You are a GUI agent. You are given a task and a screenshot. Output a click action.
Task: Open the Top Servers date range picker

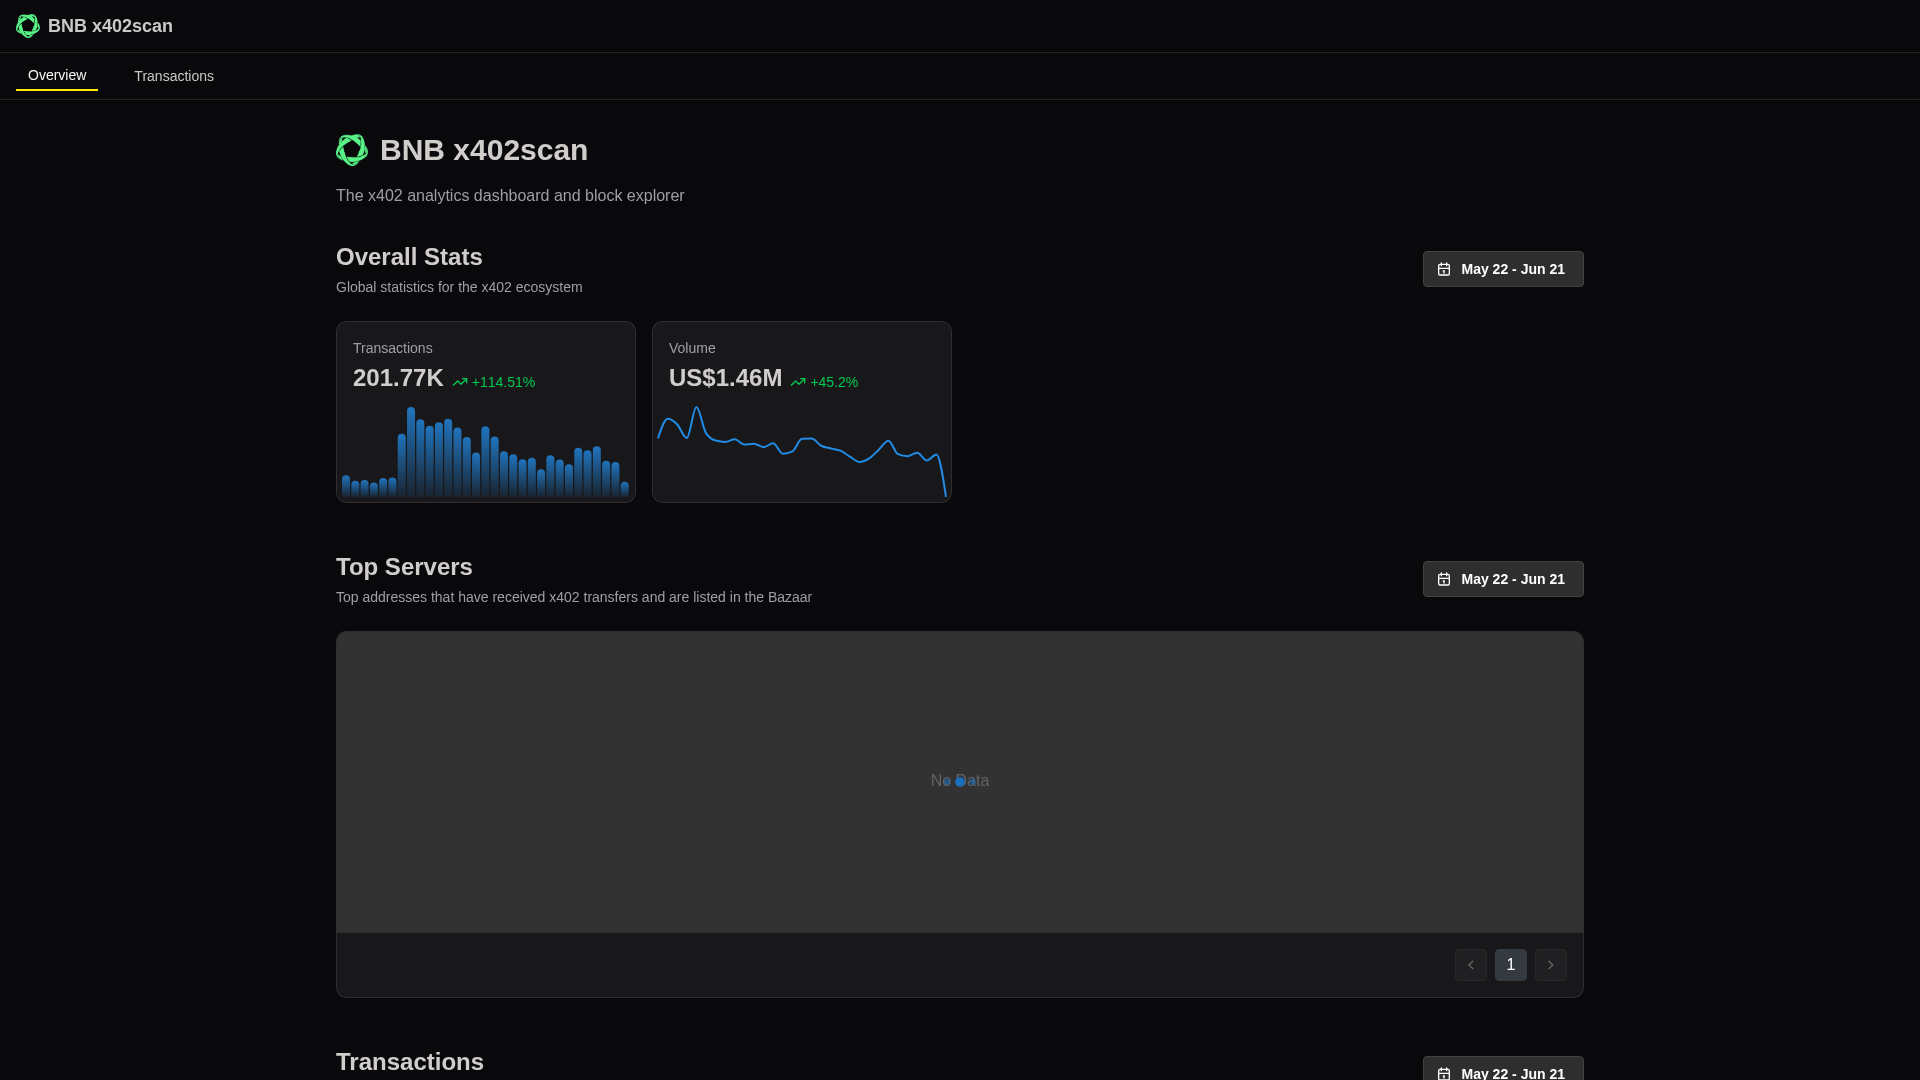1503,579
